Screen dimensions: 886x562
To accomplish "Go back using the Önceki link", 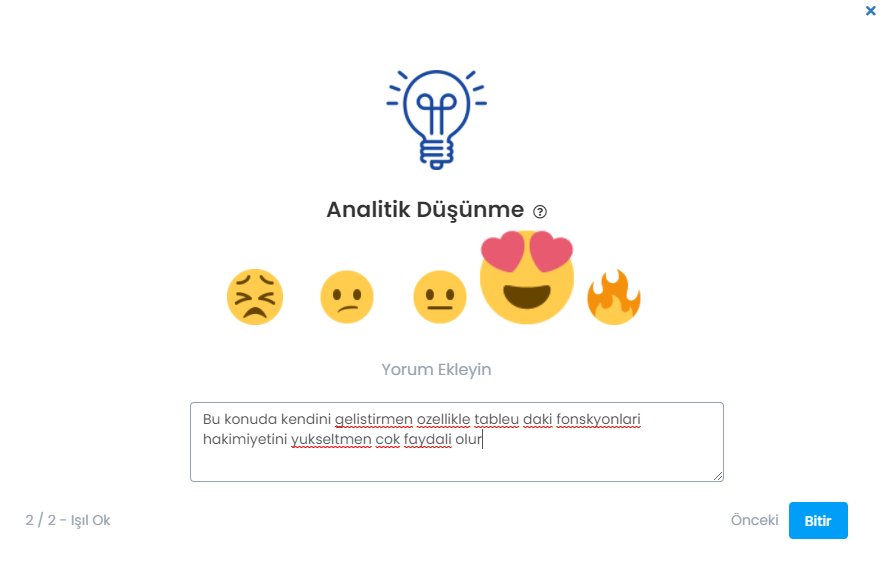I will [x=754, y=520].
